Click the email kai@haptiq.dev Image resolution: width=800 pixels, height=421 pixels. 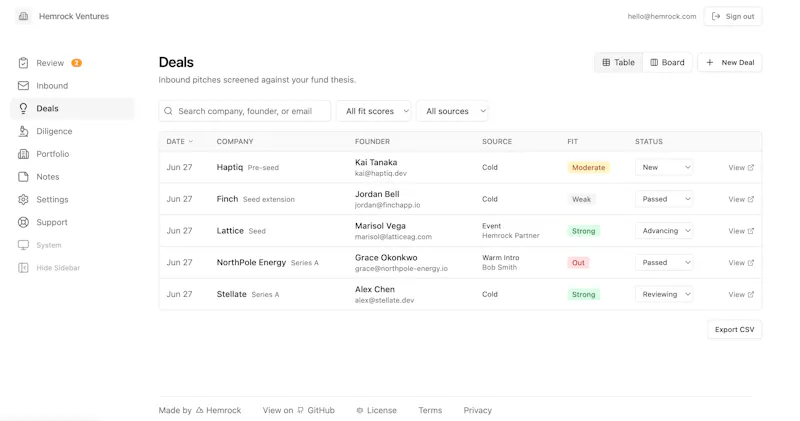click(381, 174)
